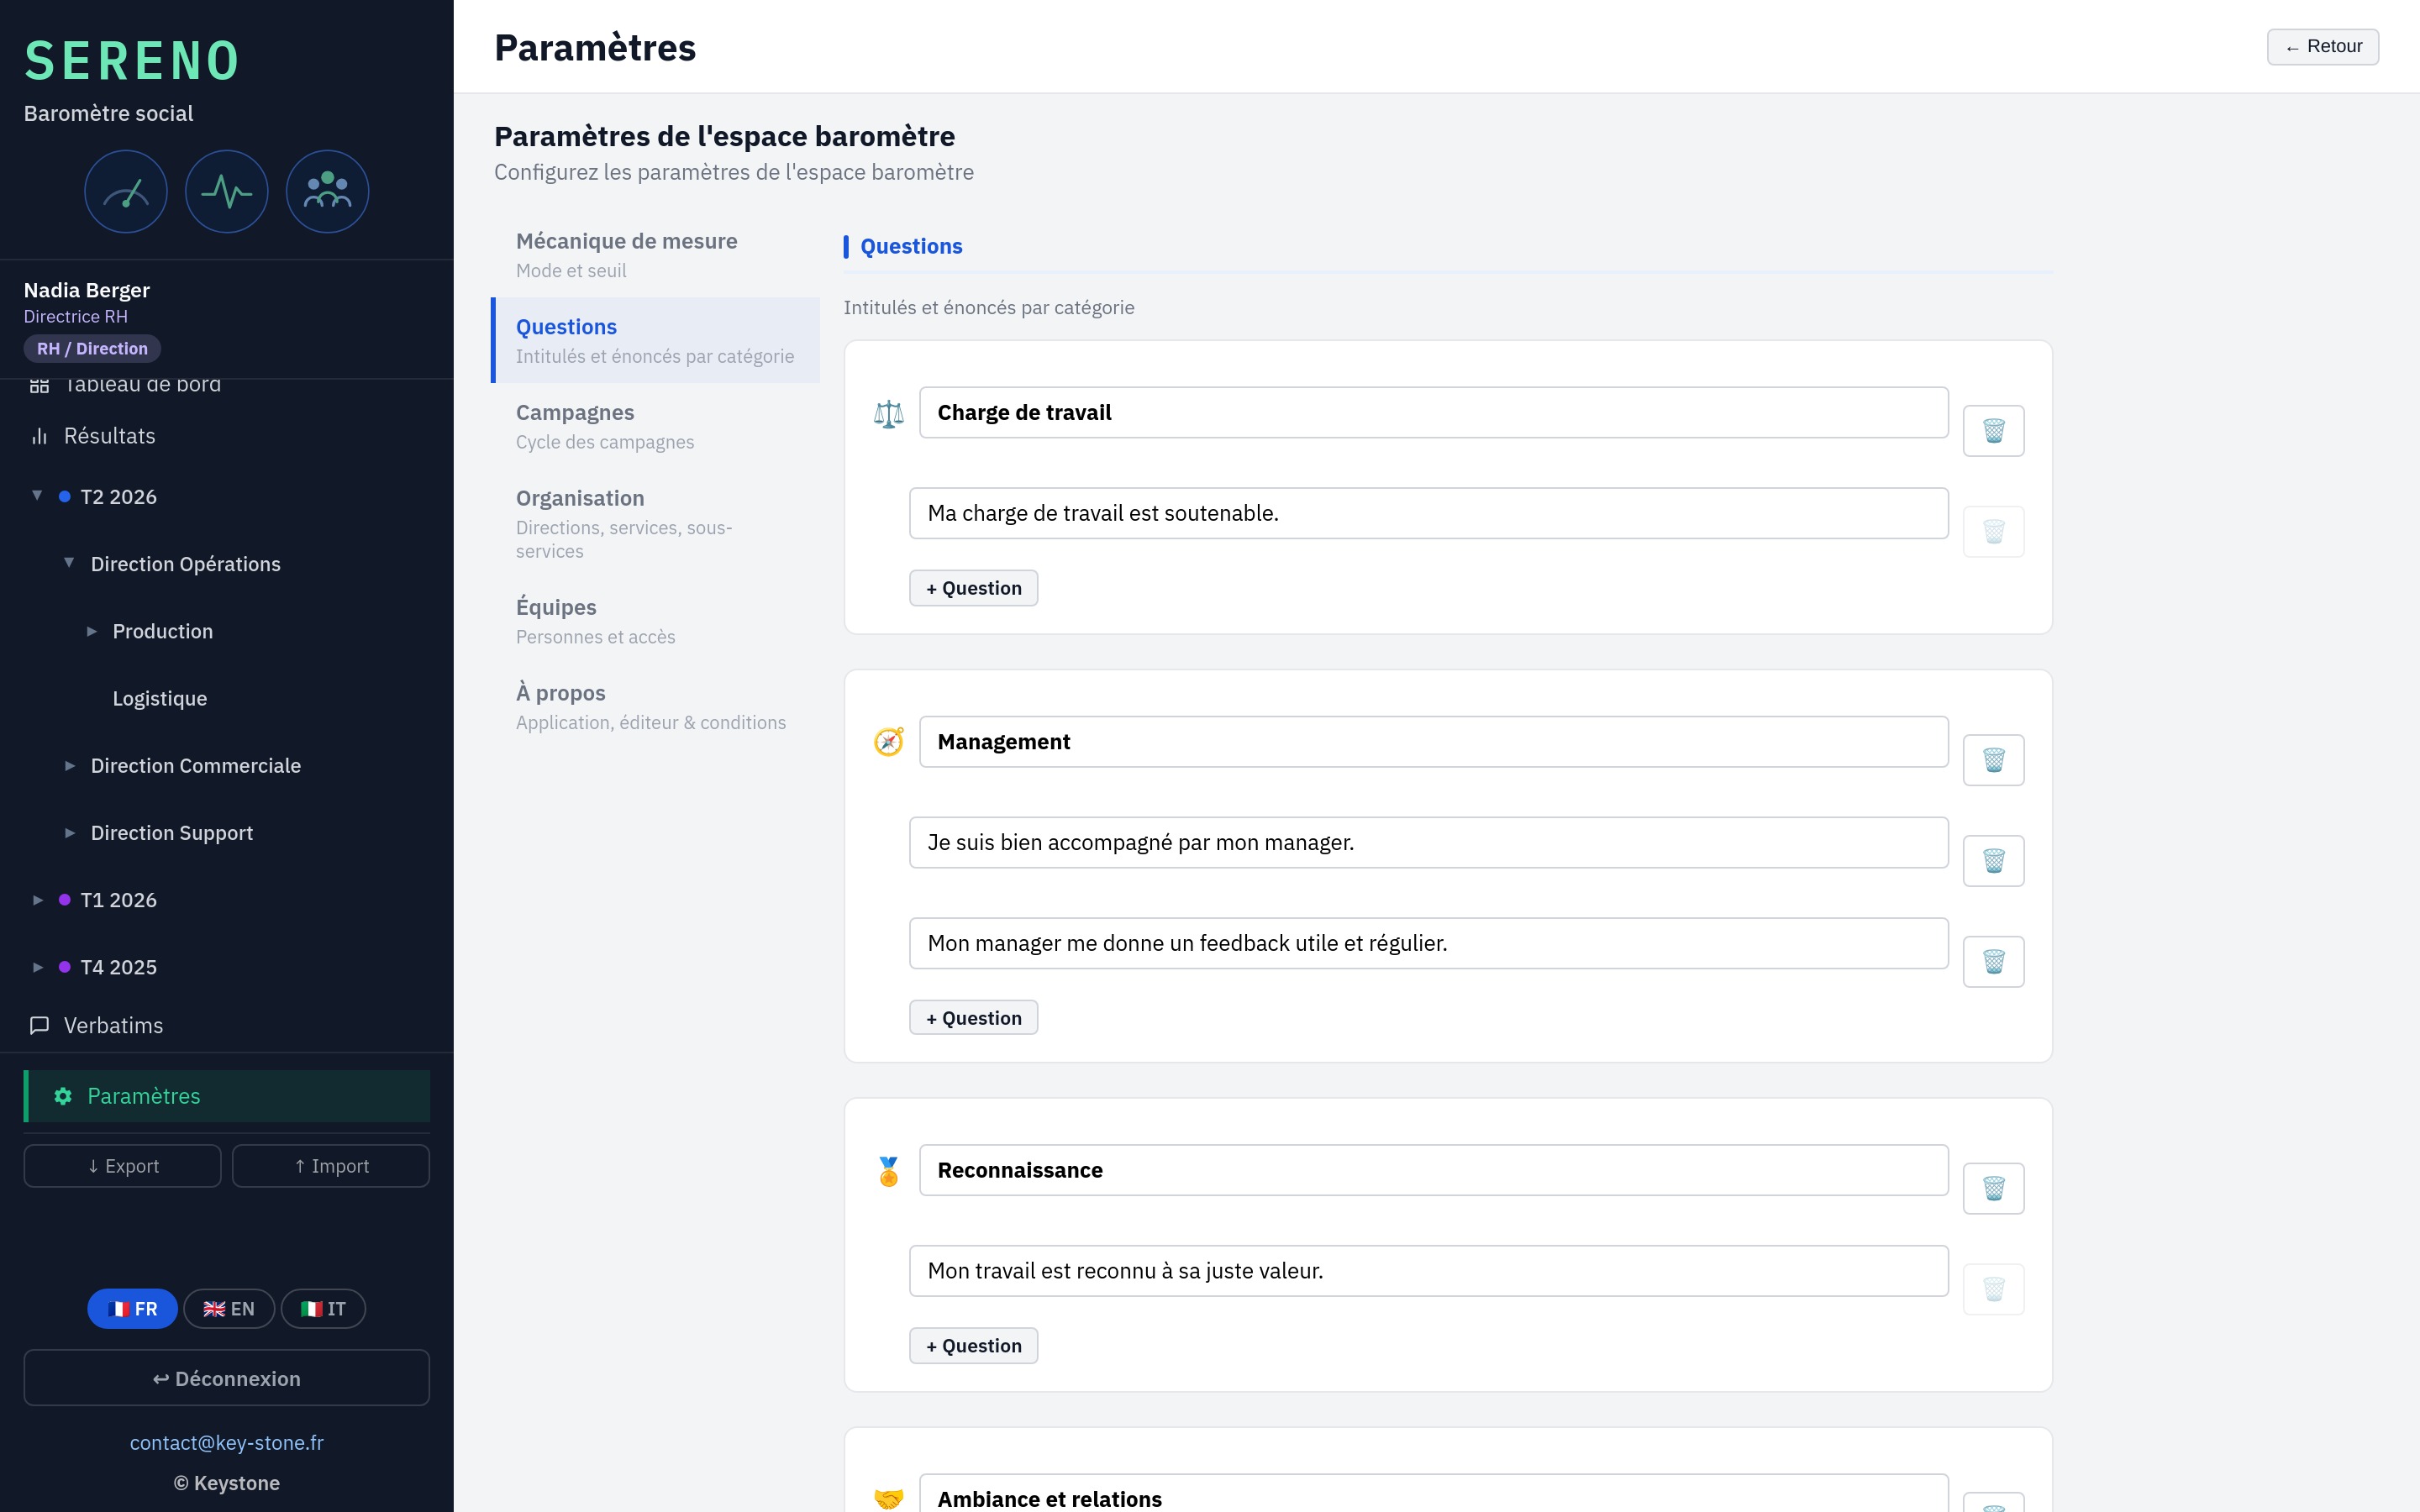Expand the Production service node

[92, 631]
